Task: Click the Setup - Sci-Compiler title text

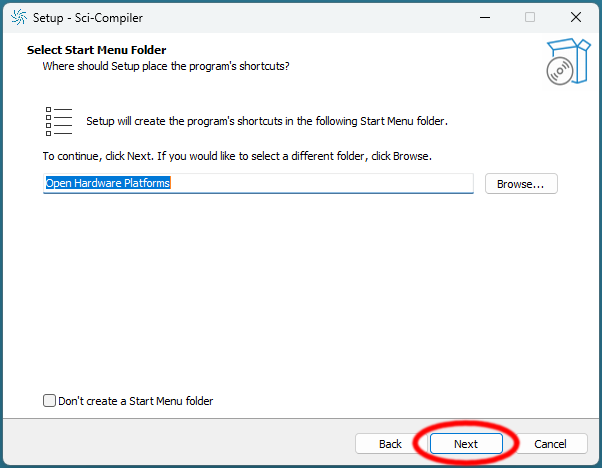Action: tap(88, 18)
